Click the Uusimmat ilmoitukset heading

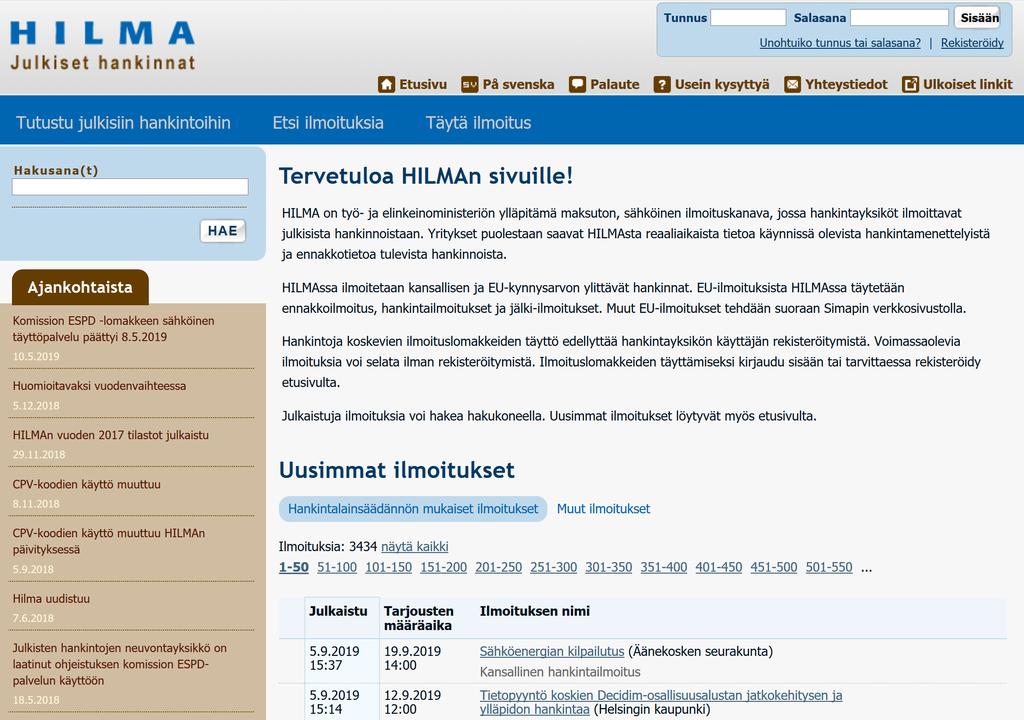(x=397, y=470)
